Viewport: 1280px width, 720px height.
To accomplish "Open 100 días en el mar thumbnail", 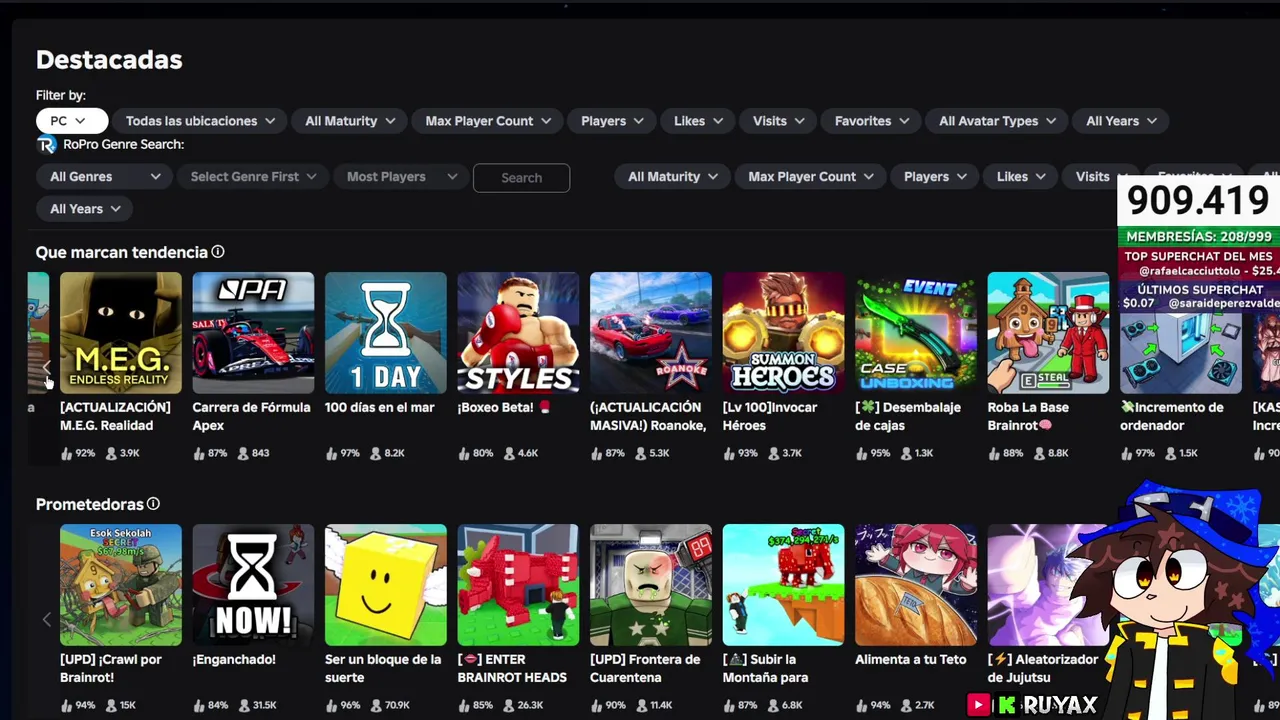I will click(386, 333).
